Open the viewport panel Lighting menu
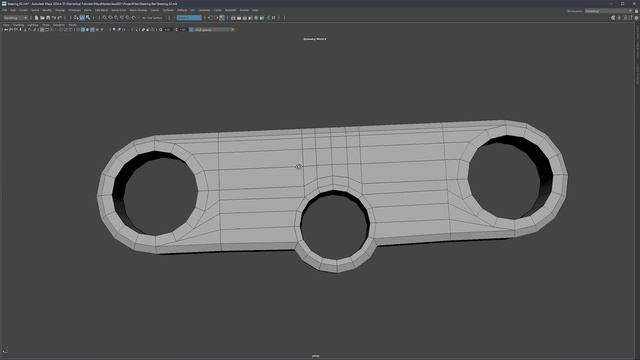Screen dimensions: 640x360 point(33,25)
